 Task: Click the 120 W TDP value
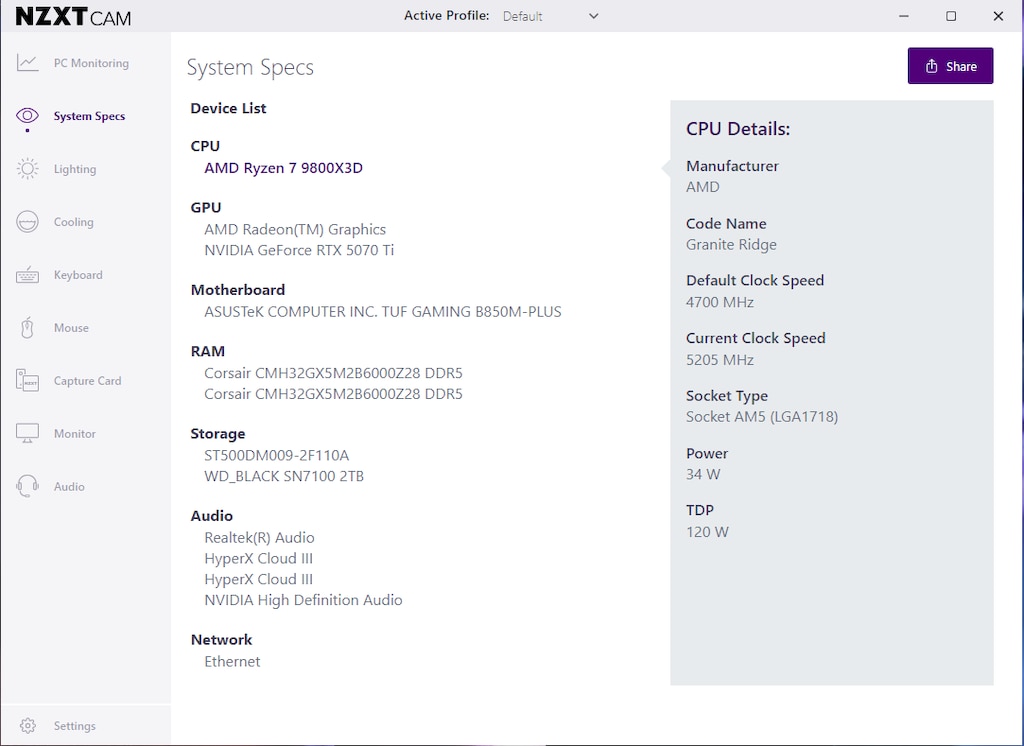click(707, 532)
